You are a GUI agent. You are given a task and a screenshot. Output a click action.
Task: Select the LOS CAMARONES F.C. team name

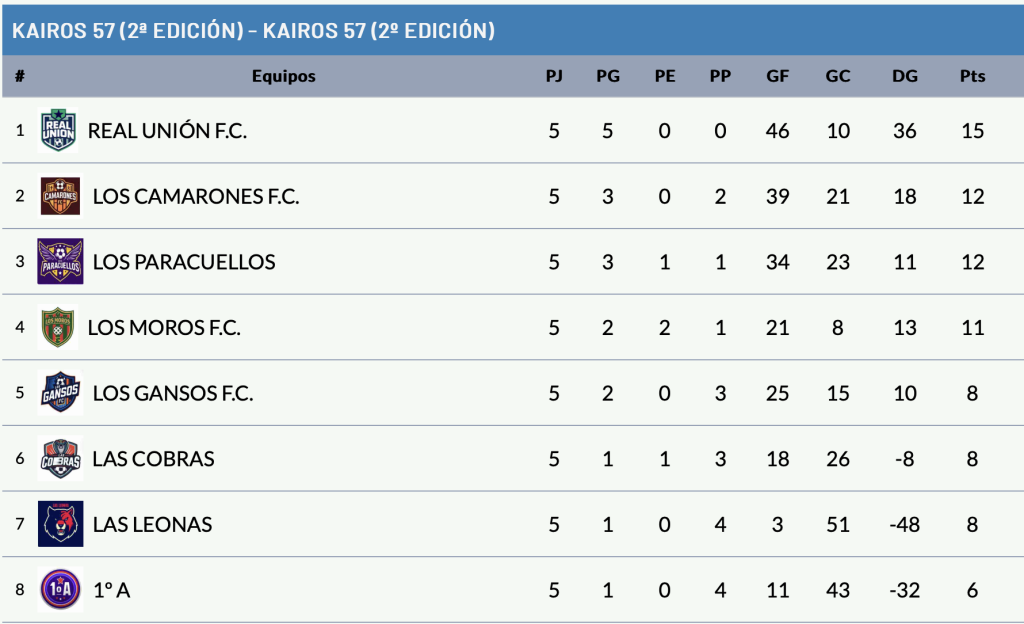pos(196,196)
